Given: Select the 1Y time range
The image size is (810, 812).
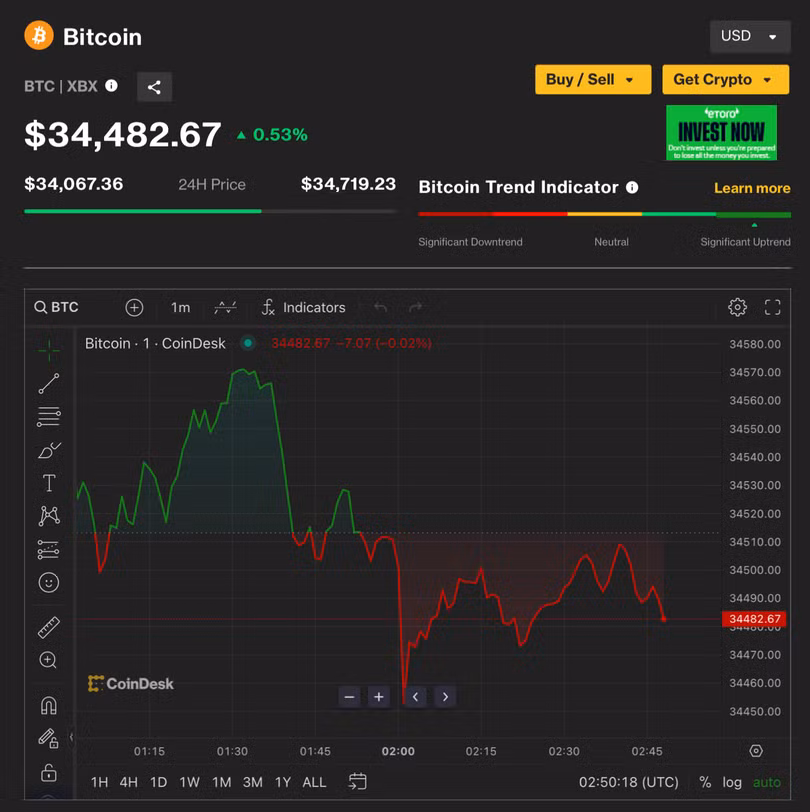Looking at the screenshot, I should [281, 782].
